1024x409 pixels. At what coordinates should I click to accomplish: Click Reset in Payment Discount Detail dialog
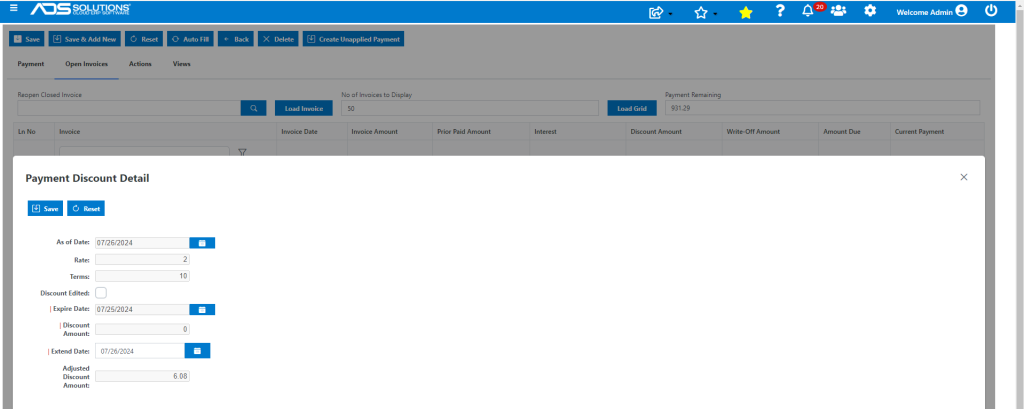click(x=86, y=208)
